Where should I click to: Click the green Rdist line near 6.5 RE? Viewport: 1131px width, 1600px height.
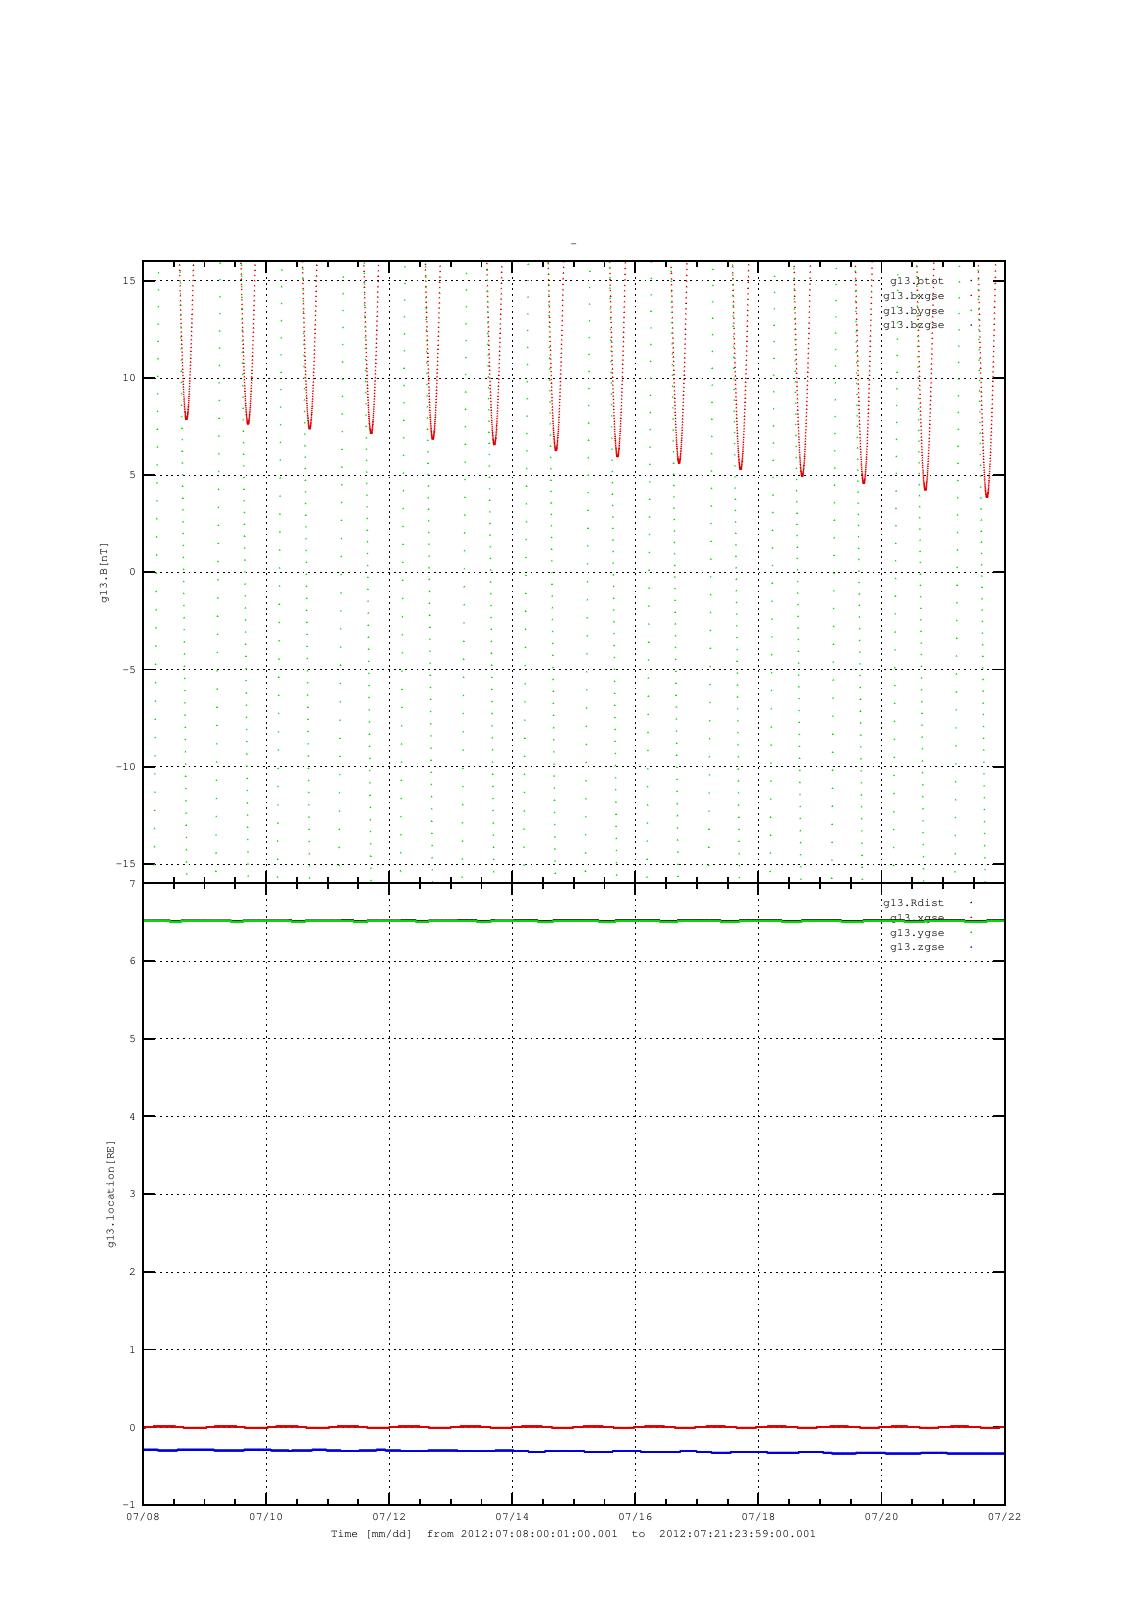[574, 920]
